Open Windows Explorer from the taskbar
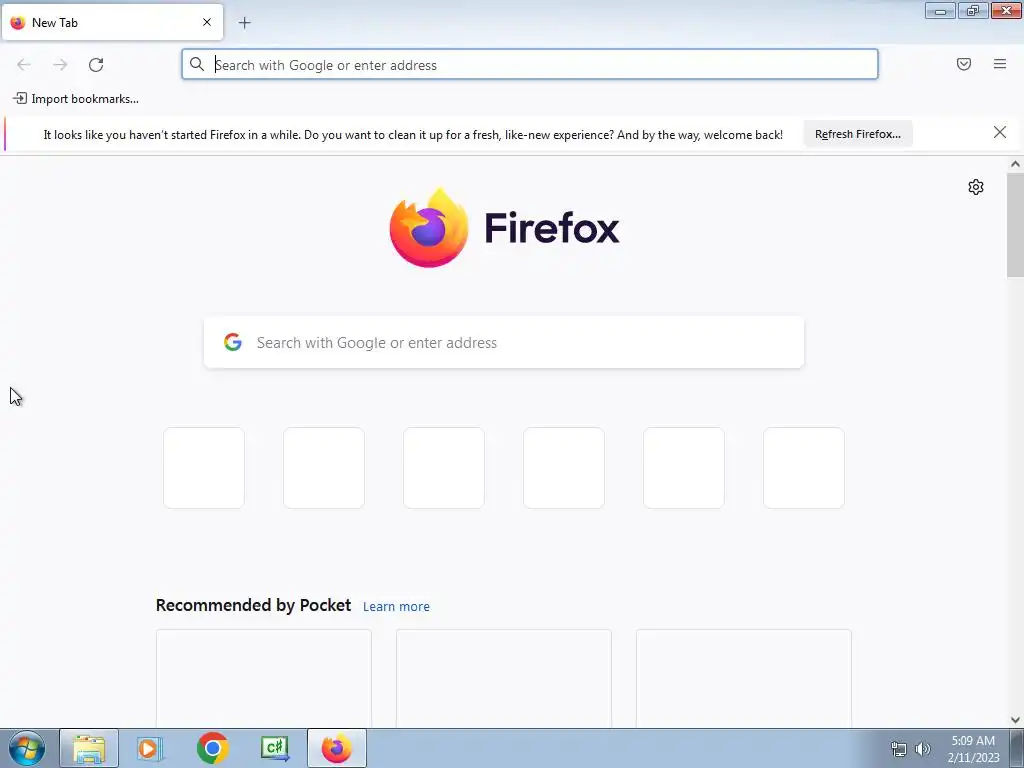1024x768 pixels. pos(89,748)
